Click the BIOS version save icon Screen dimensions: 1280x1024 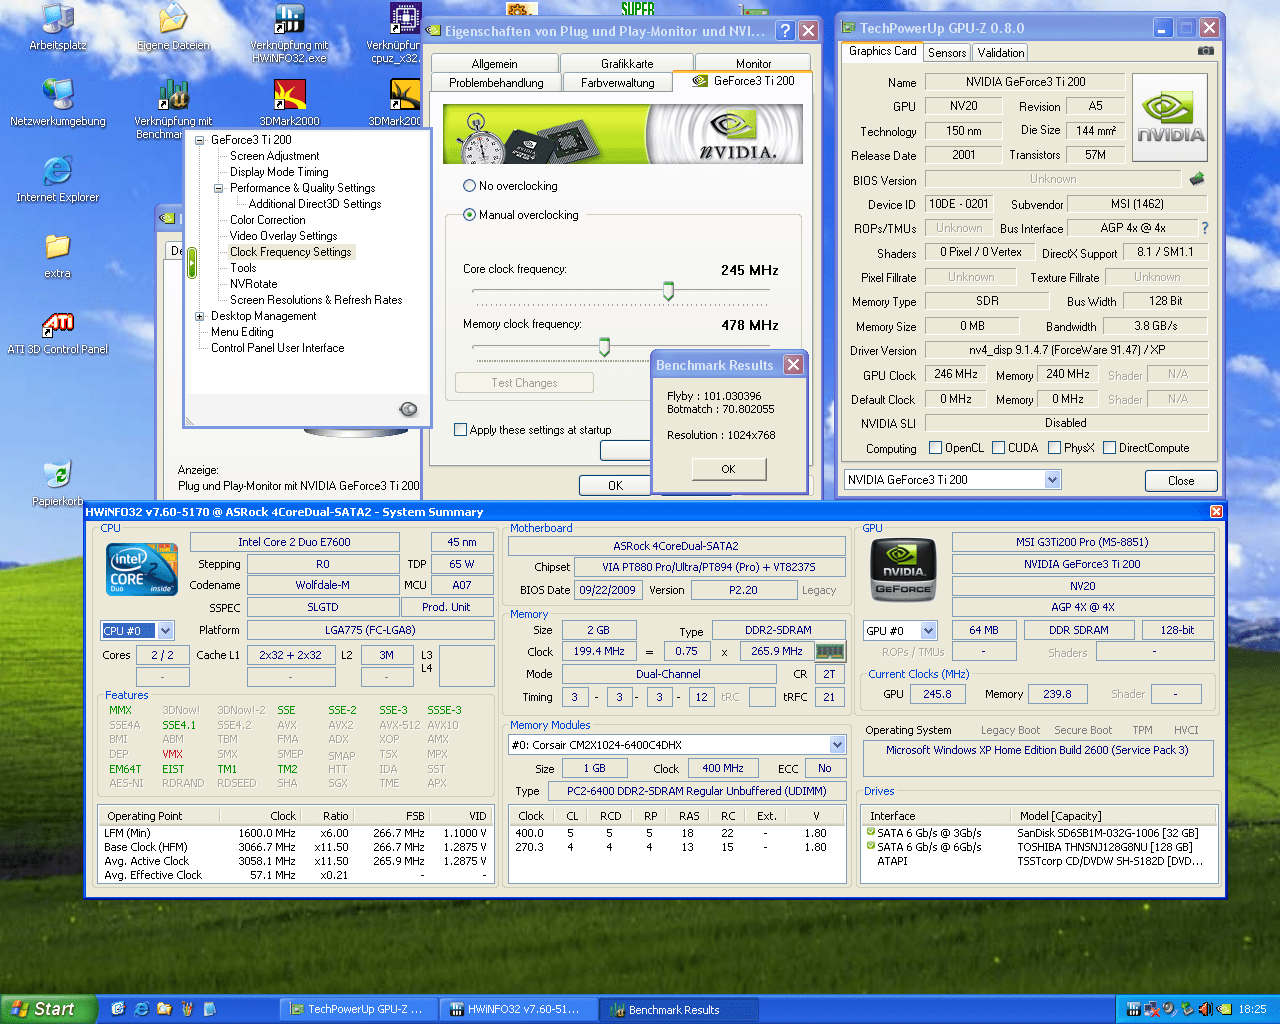[1196, 179]
